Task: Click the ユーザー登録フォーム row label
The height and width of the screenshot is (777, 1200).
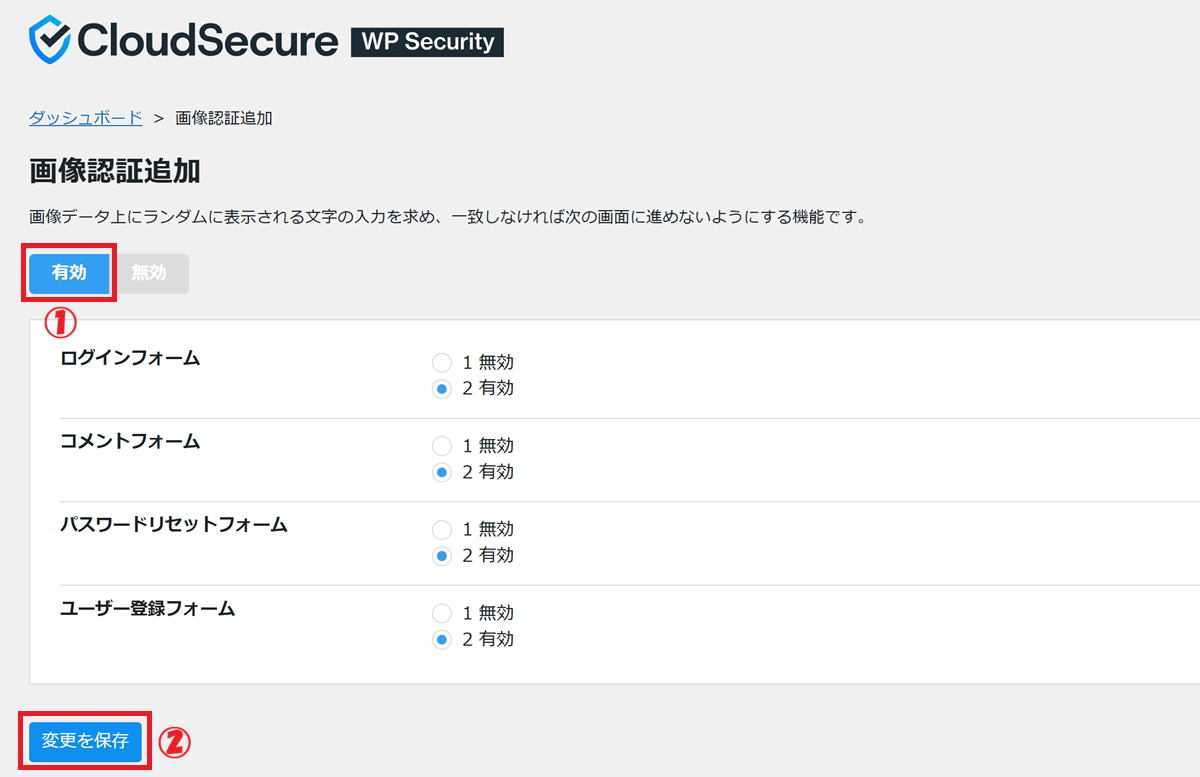Action: point(148,608)
